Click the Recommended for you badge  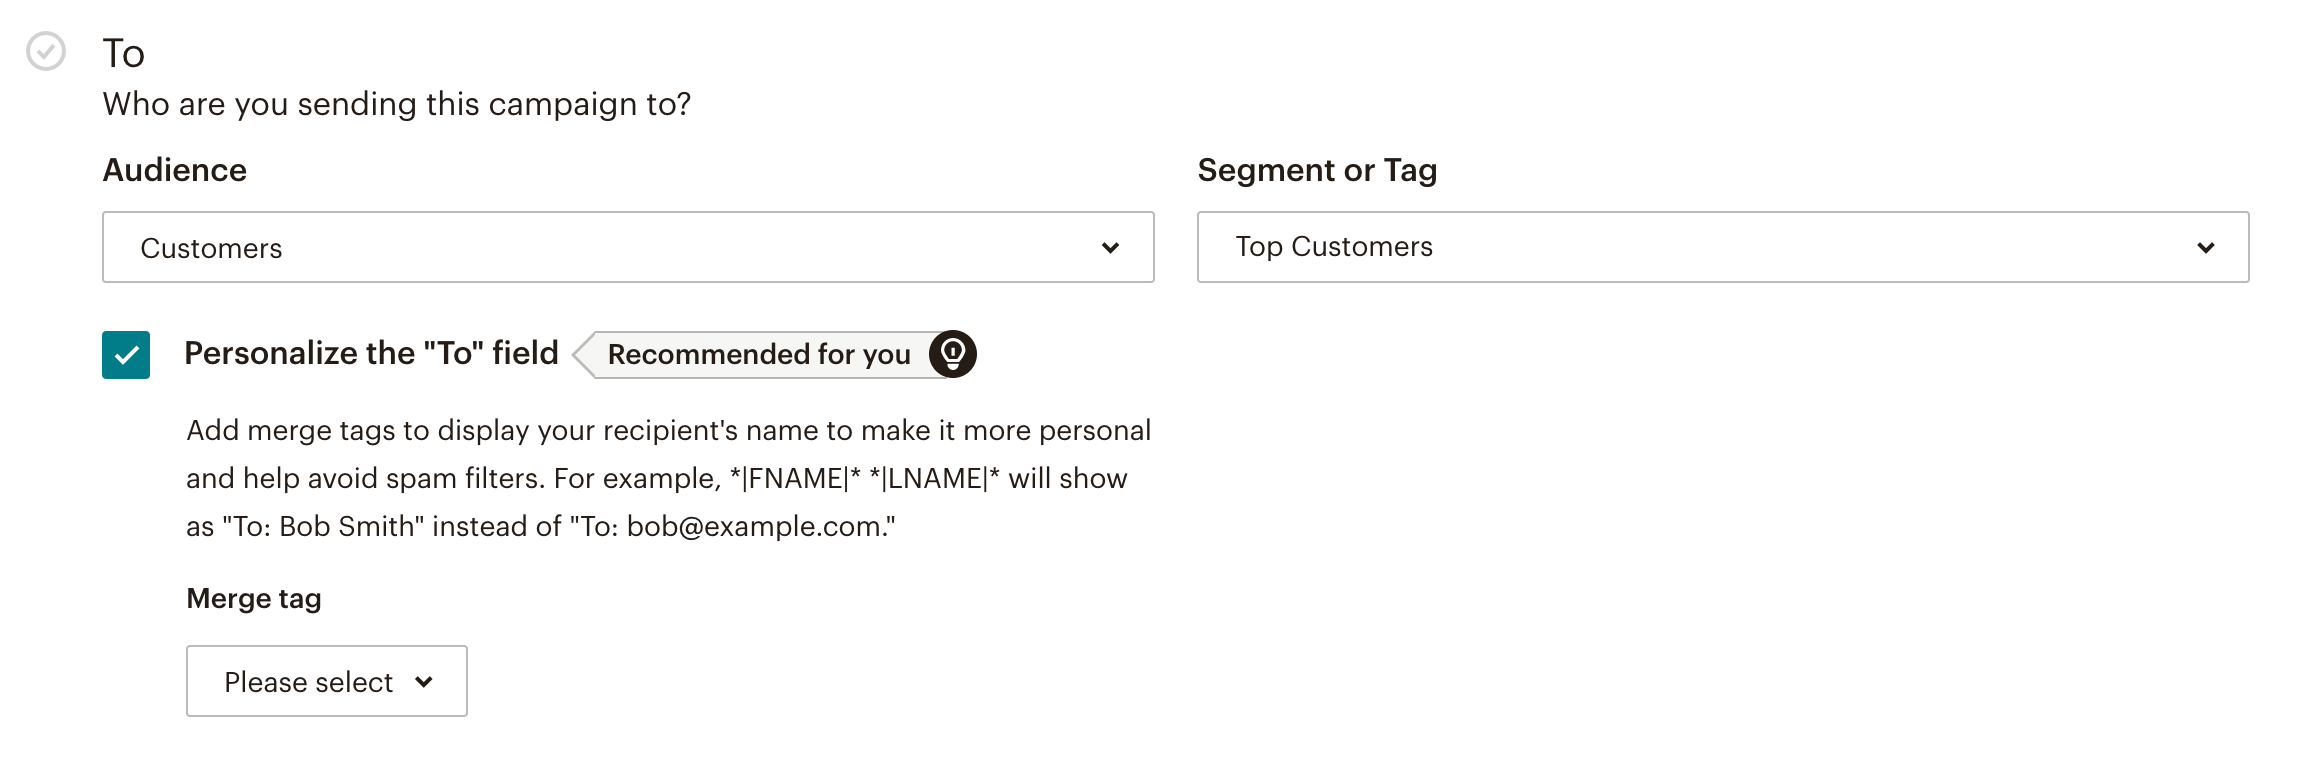tap(760, 354)
